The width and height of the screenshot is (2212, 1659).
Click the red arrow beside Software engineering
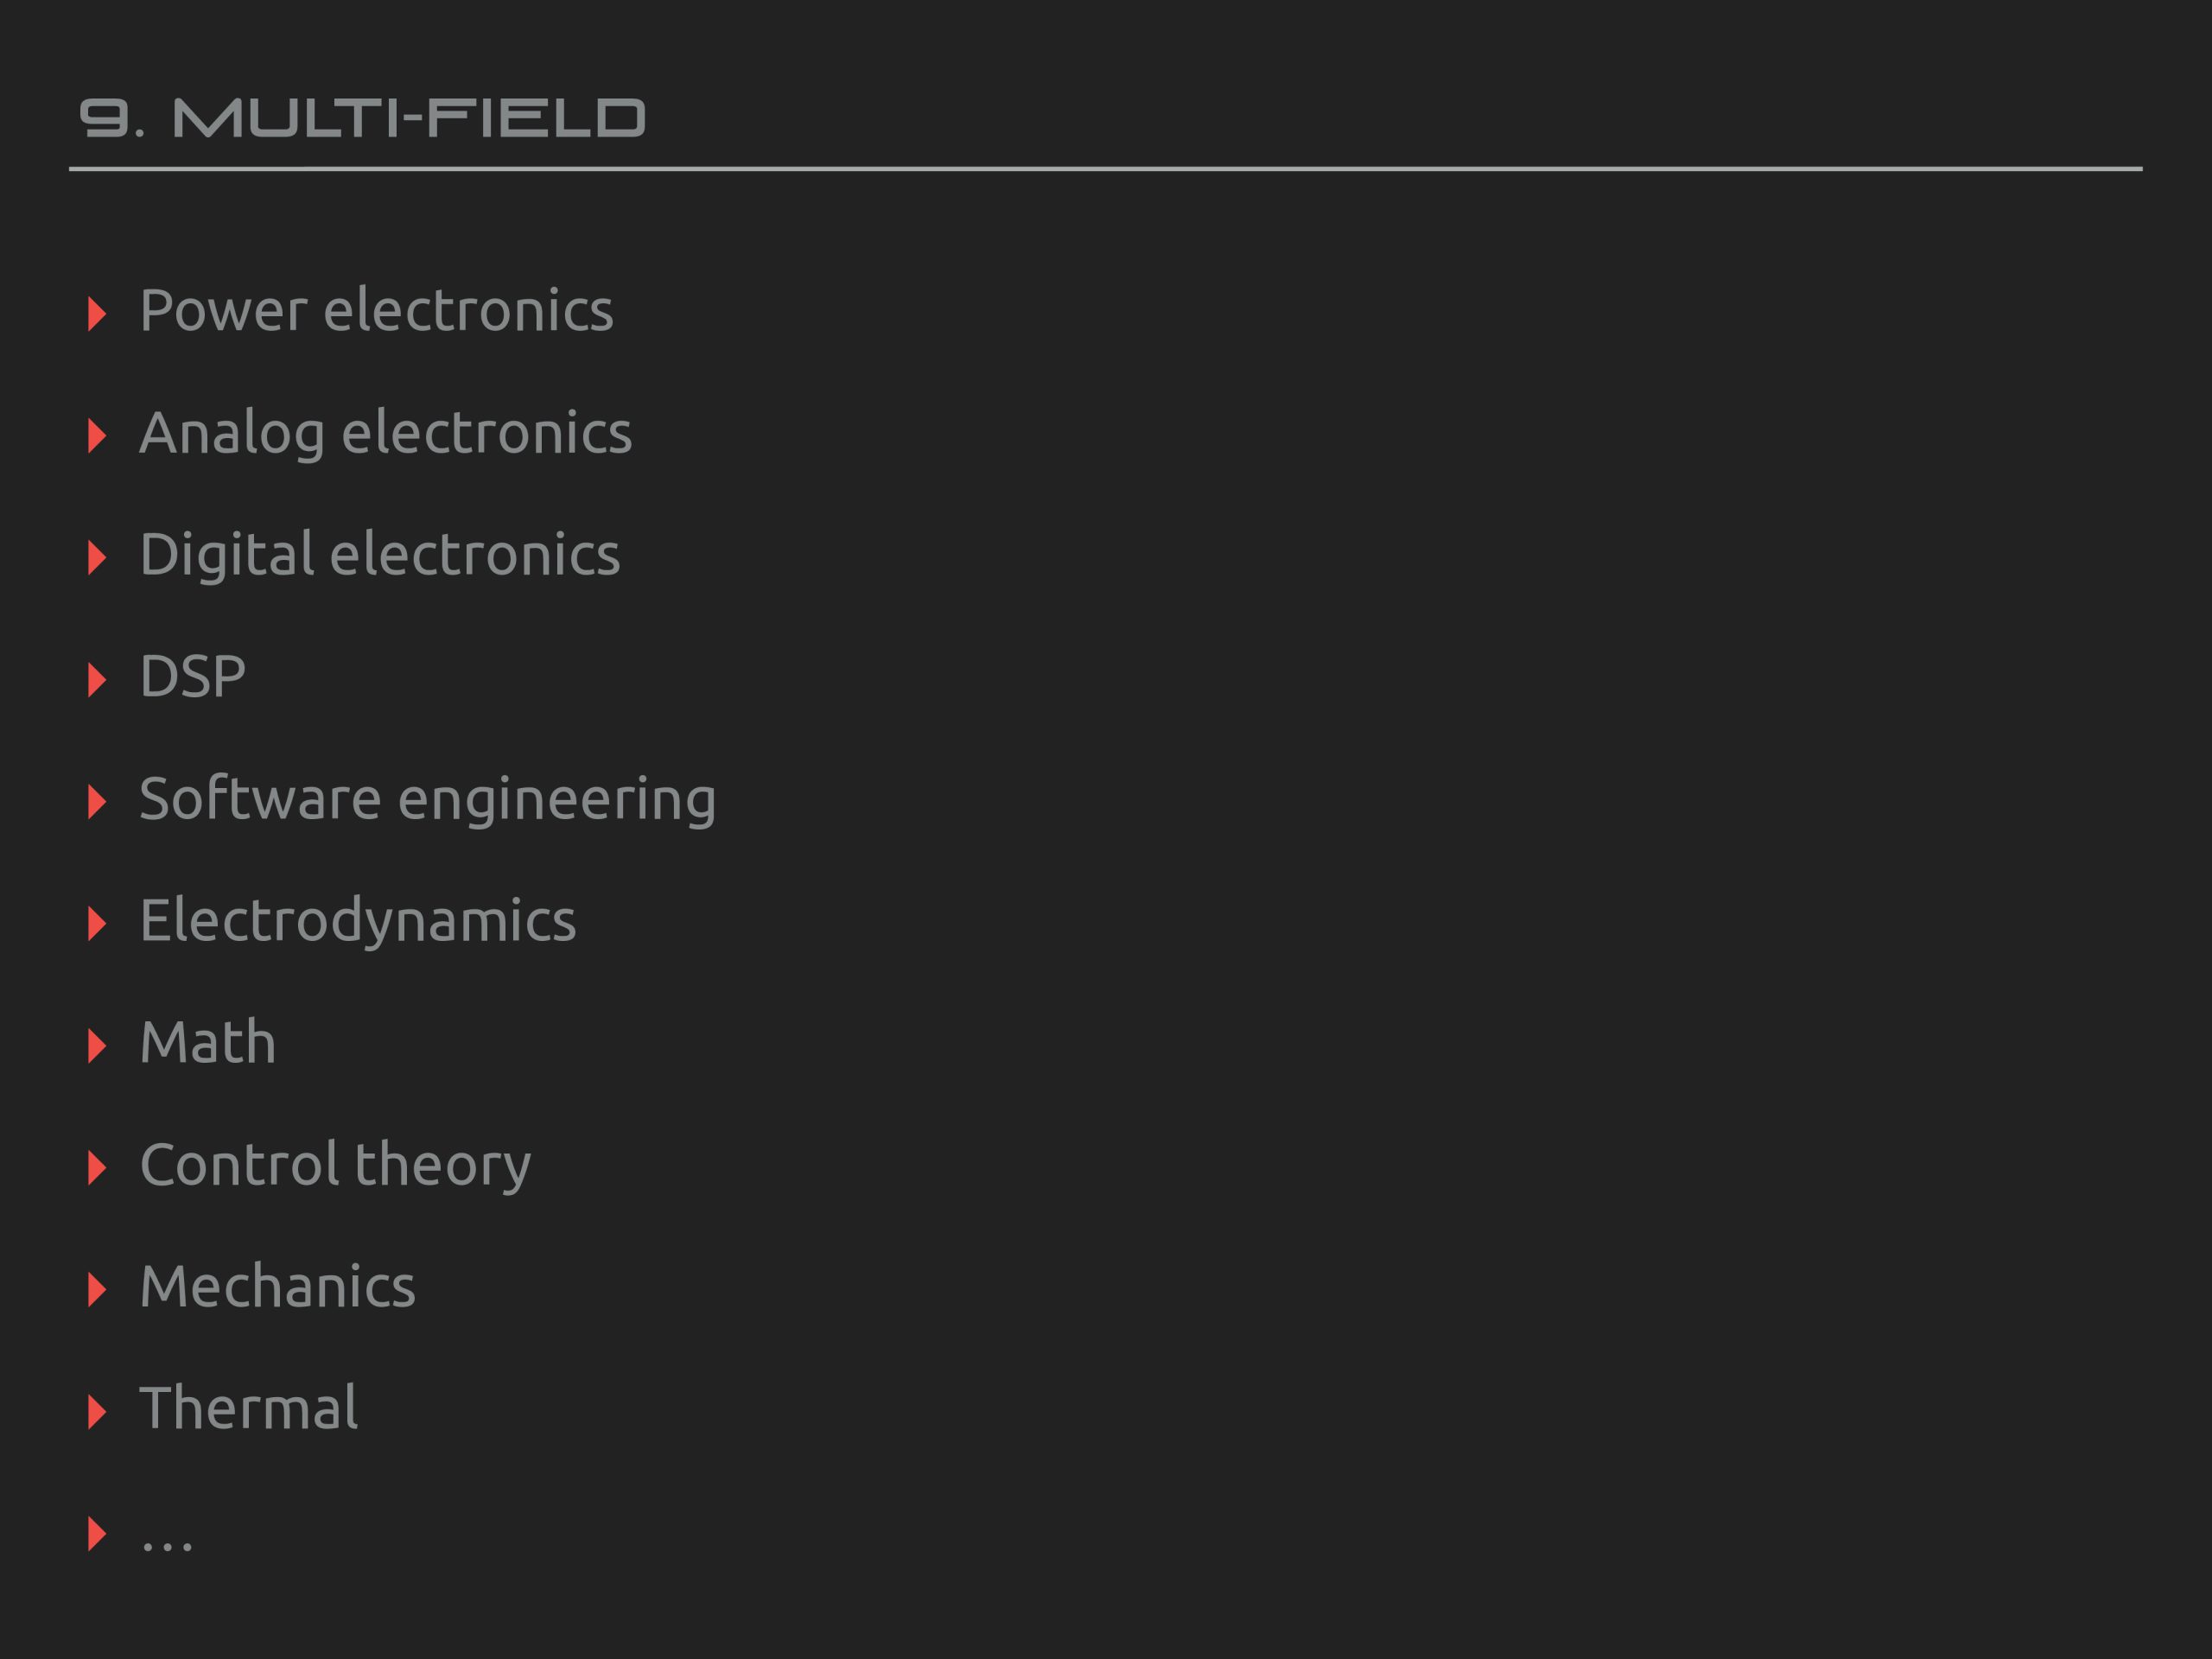pos(97,802)
